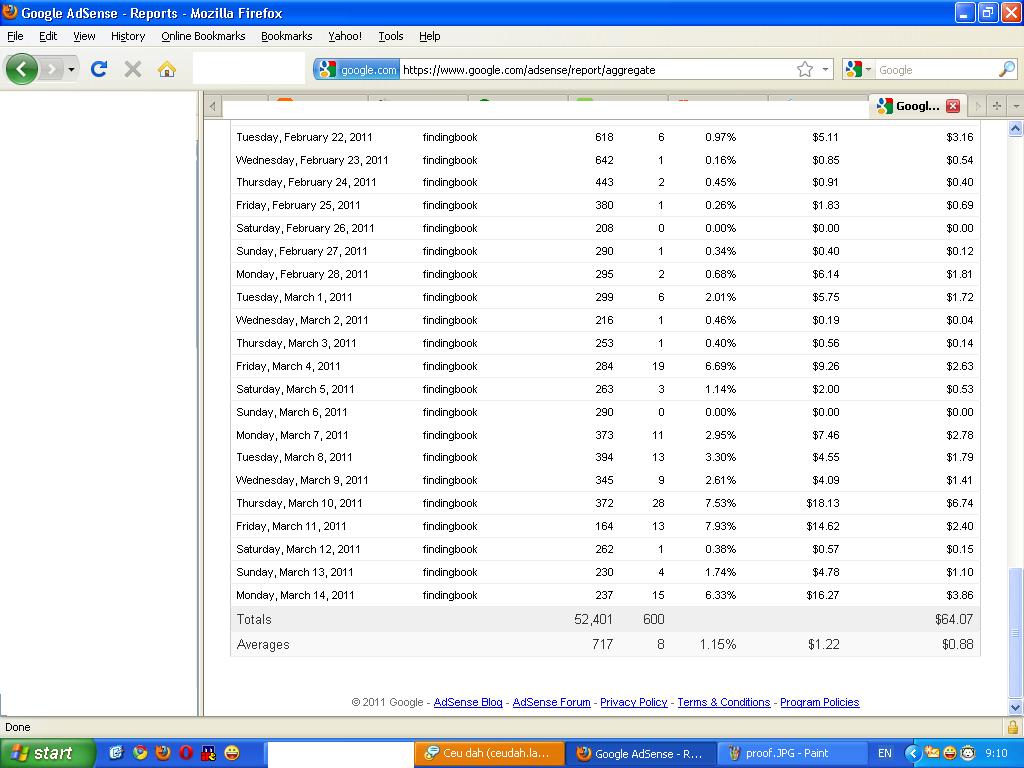Open the AdSense Forum link

tap(551, 702)
